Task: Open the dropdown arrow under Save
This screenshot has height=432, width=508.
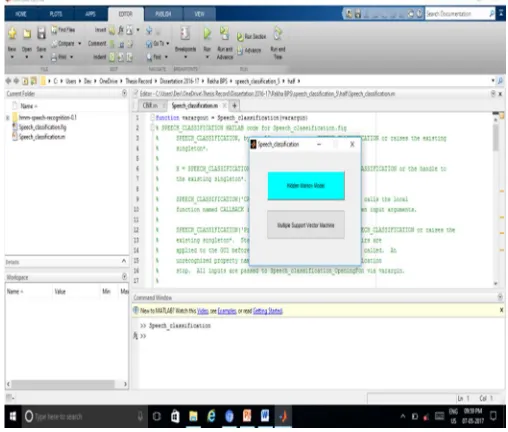Action: 41,57
